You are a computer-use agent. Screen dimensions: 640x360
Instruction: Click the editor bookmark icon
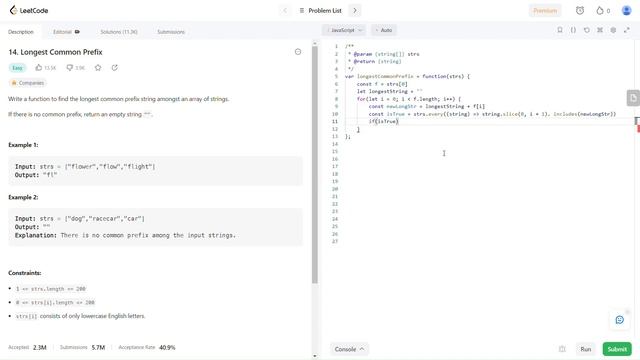(560, 30)
